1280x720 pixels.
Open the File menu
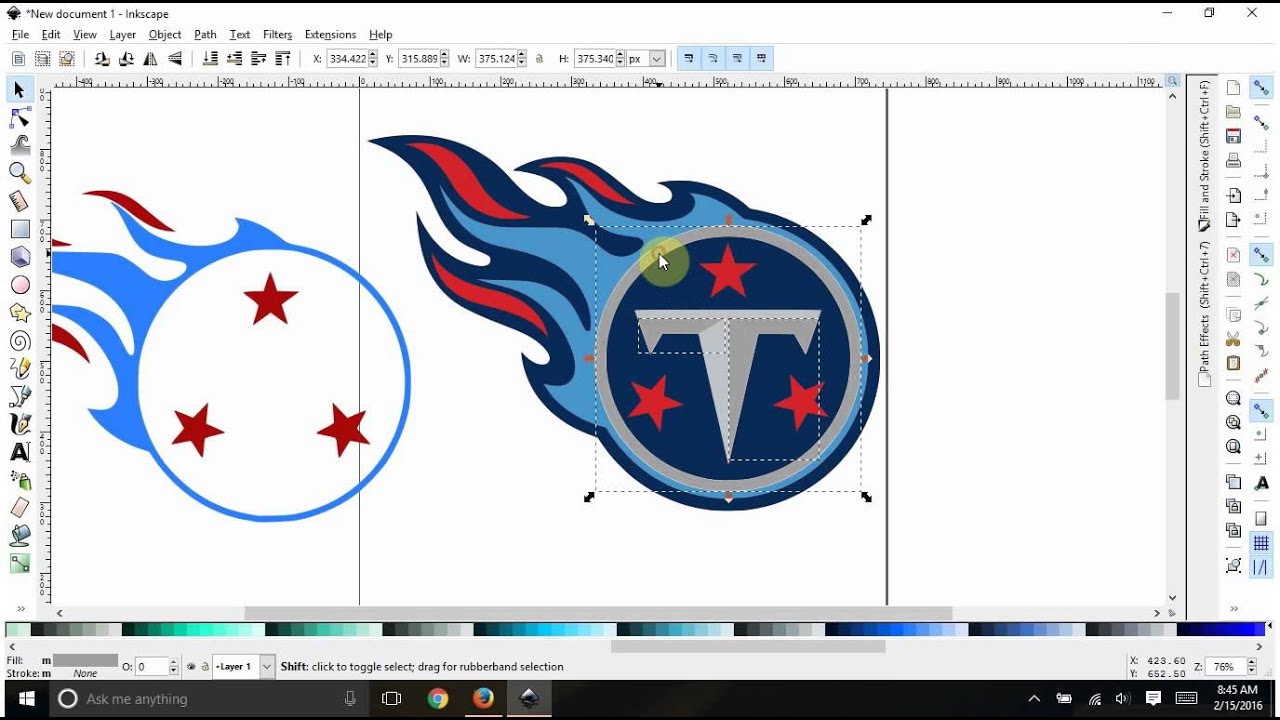(x=20, y=35)
